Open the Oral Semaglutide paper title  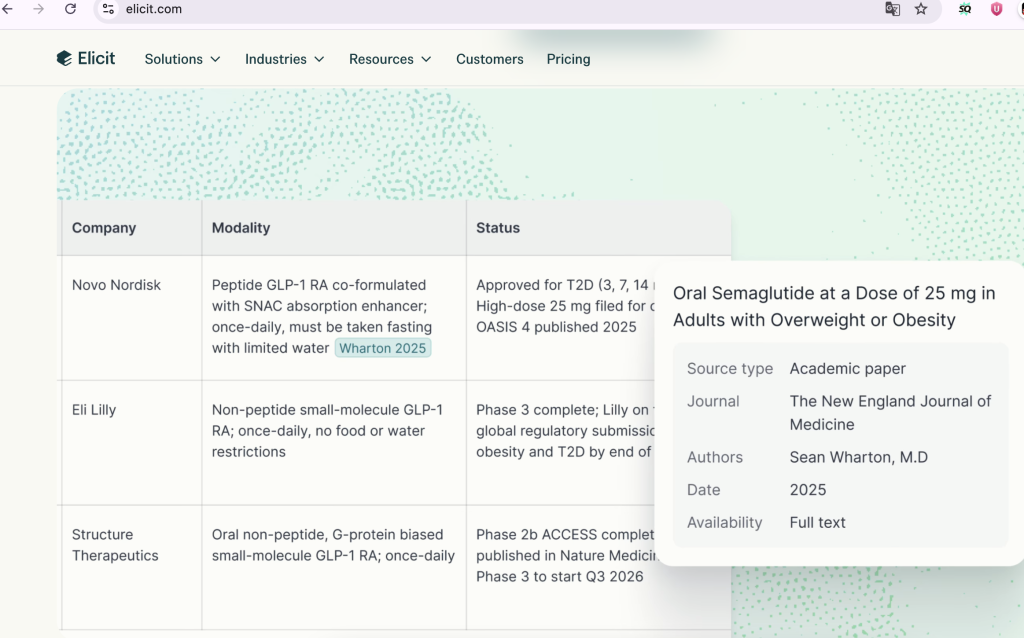tap(834, 306)
